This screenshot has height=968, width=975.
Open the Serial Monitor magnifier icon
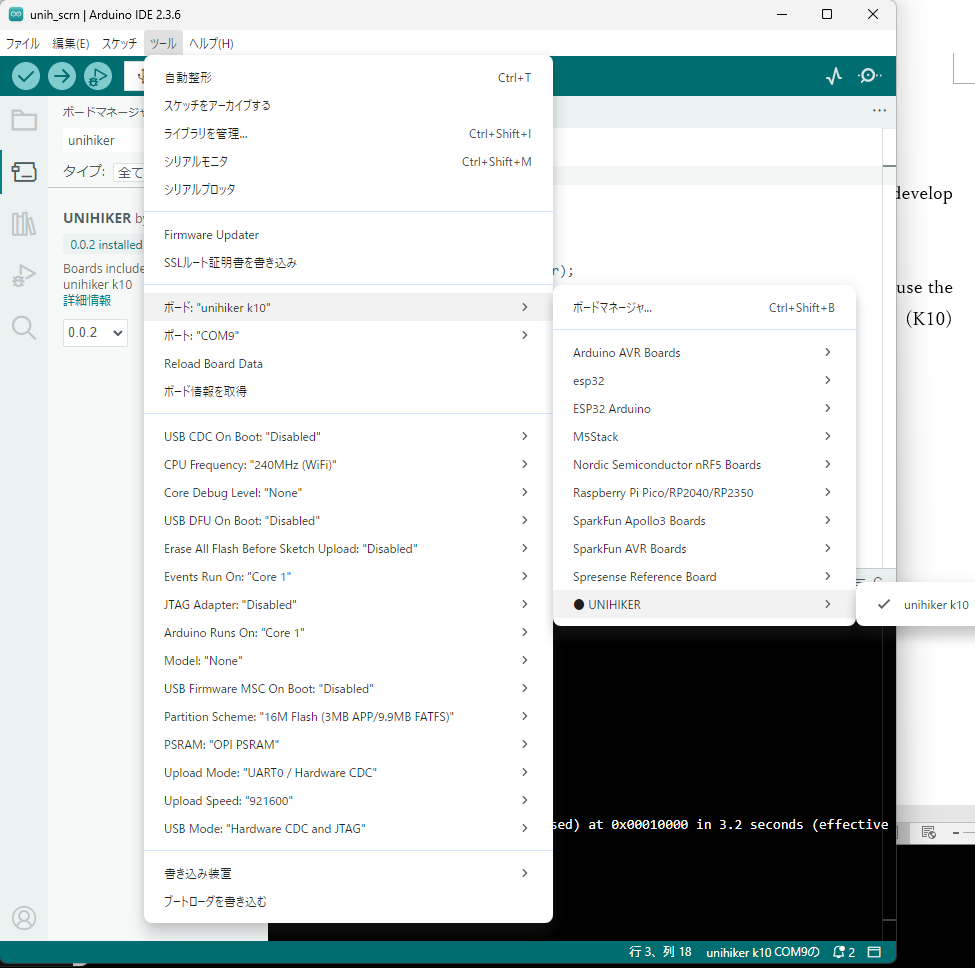pyautogui.click(x=870, y=76)
